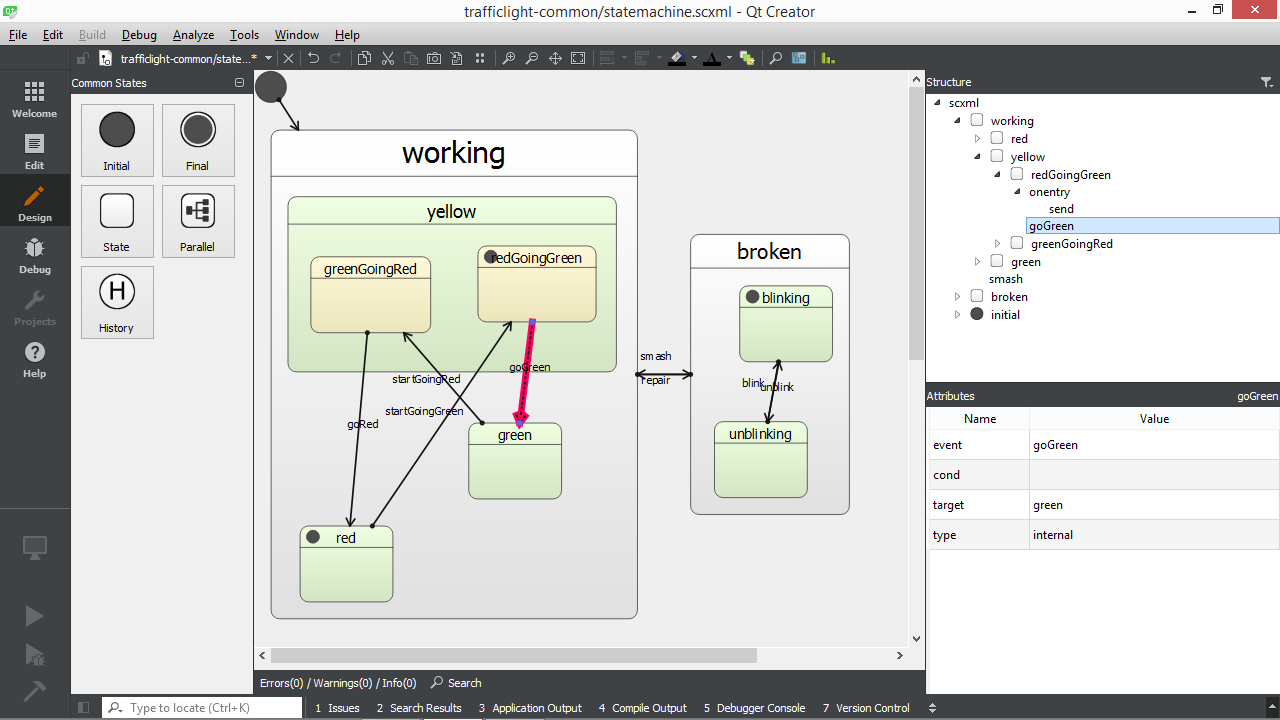
Task: Click the cut scissors toolbar icon
Action: (388, 59)
